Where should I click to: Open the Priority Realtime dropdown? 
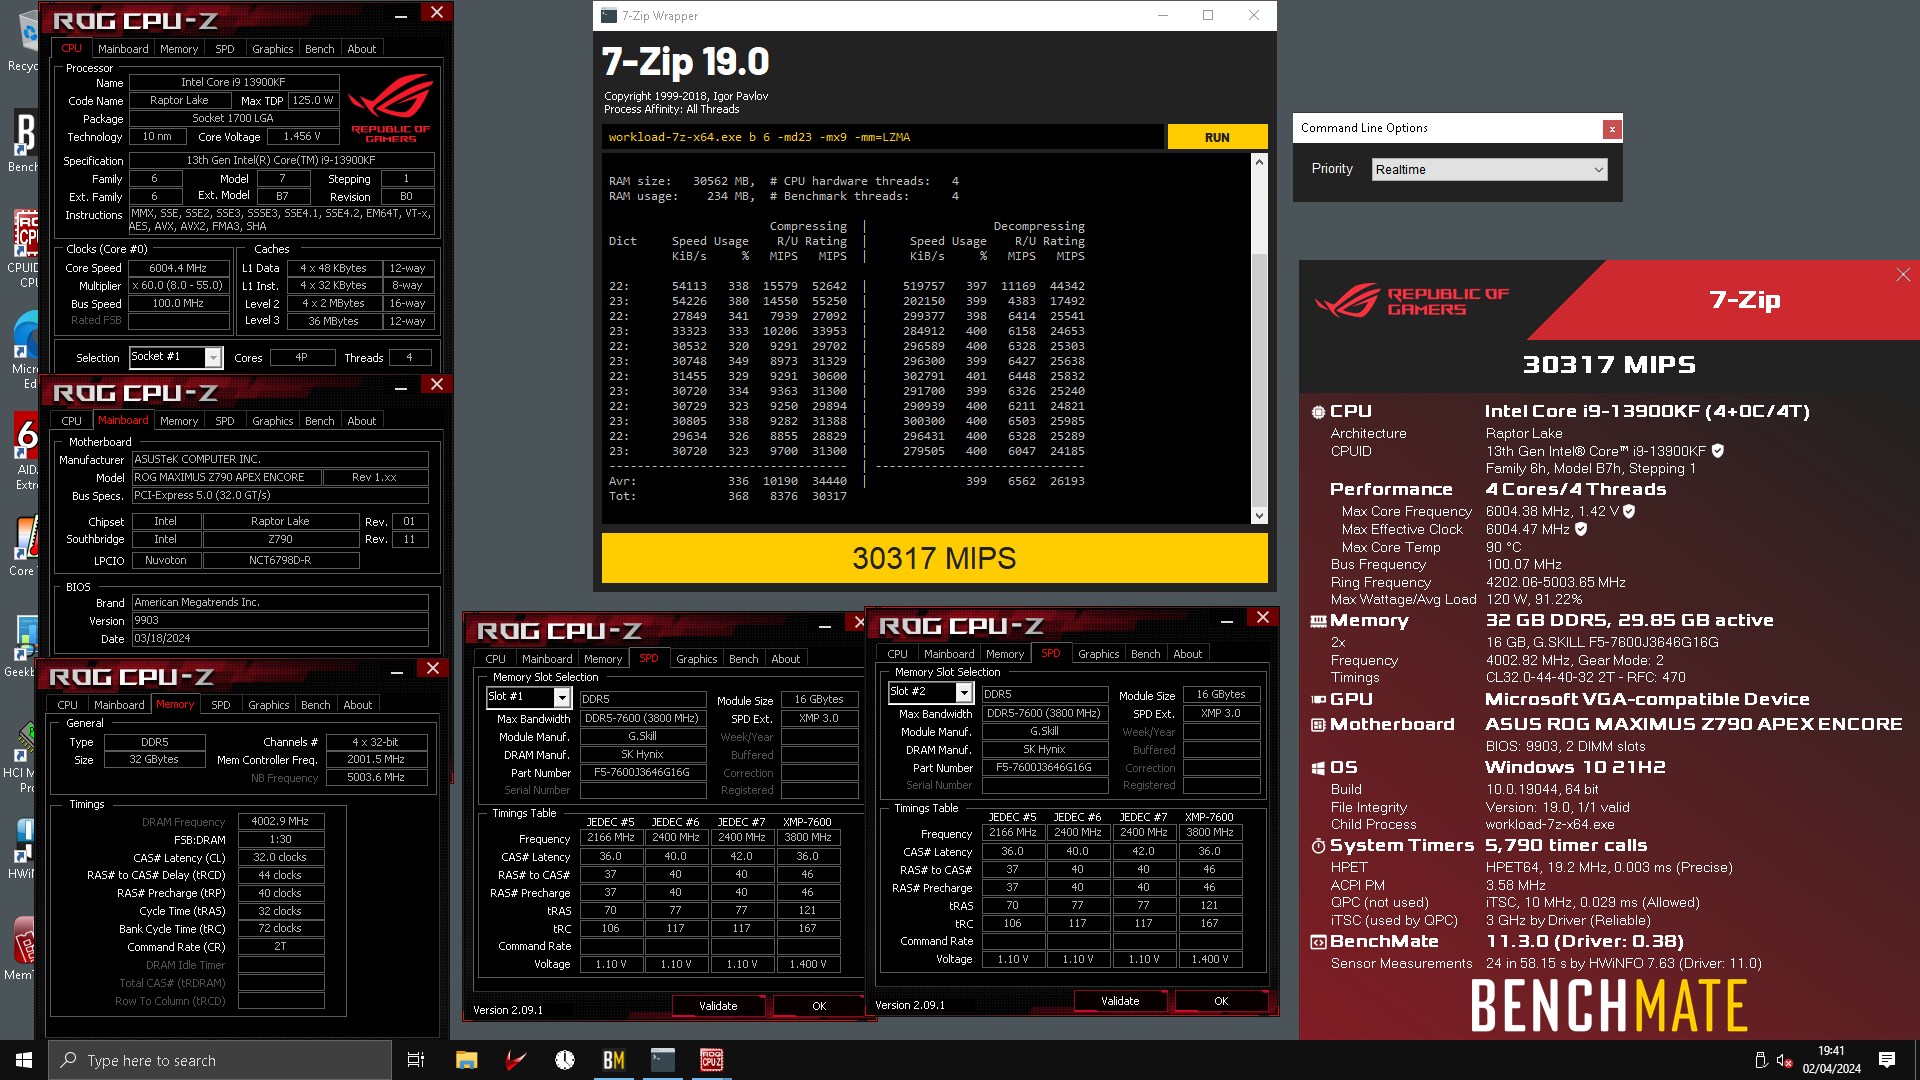pyautogui.click(x=1489, y=170)
